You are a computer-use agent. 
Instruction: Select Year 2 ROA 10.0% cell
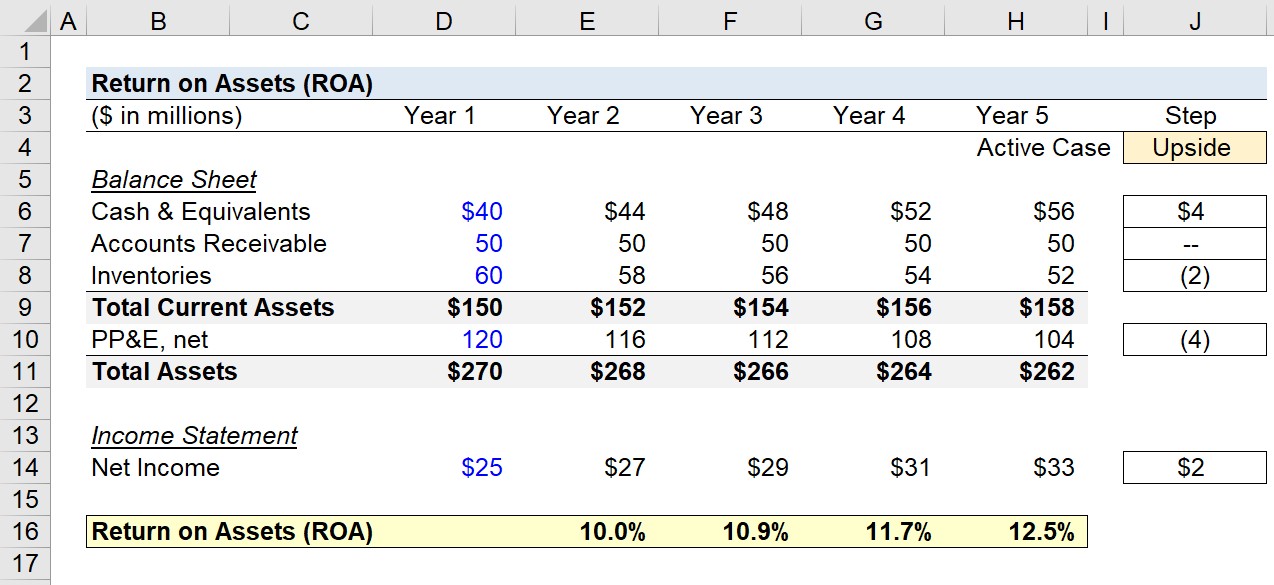pyautogui.click(x=587, y=532)
